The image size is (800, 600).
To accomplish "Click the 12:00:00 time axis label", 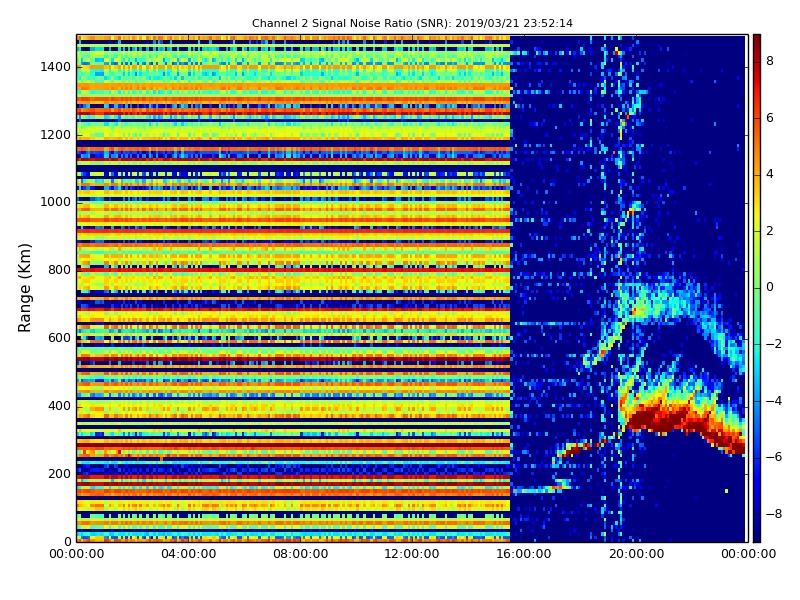I will click(412, 554).
